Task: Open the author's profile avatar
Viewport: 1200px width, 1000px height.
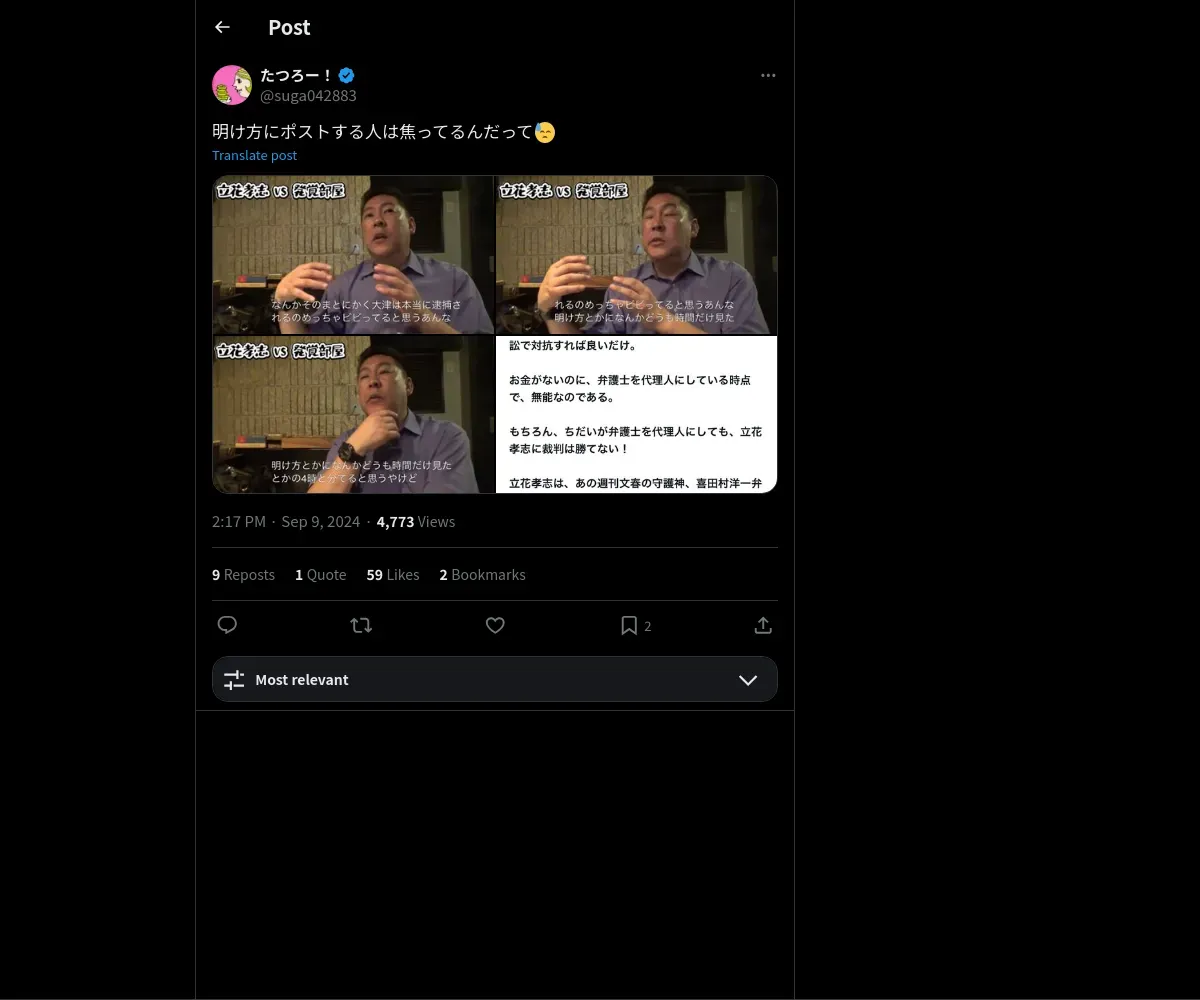Action: click(x=232, y=85)
